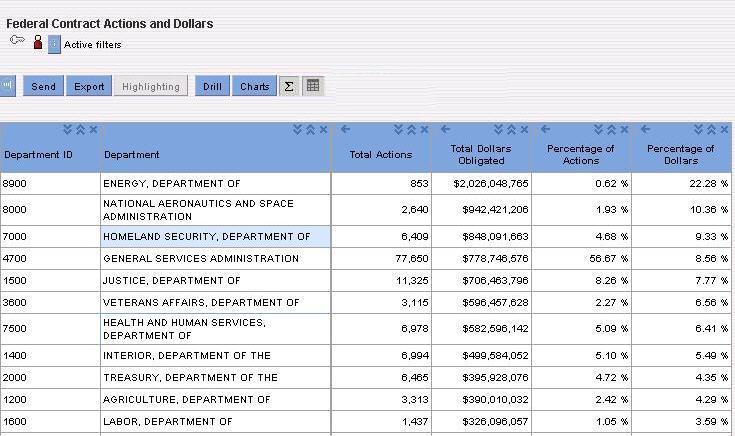Click the greyed Highlighting button
735x436 pixels.
coord(151,86)
